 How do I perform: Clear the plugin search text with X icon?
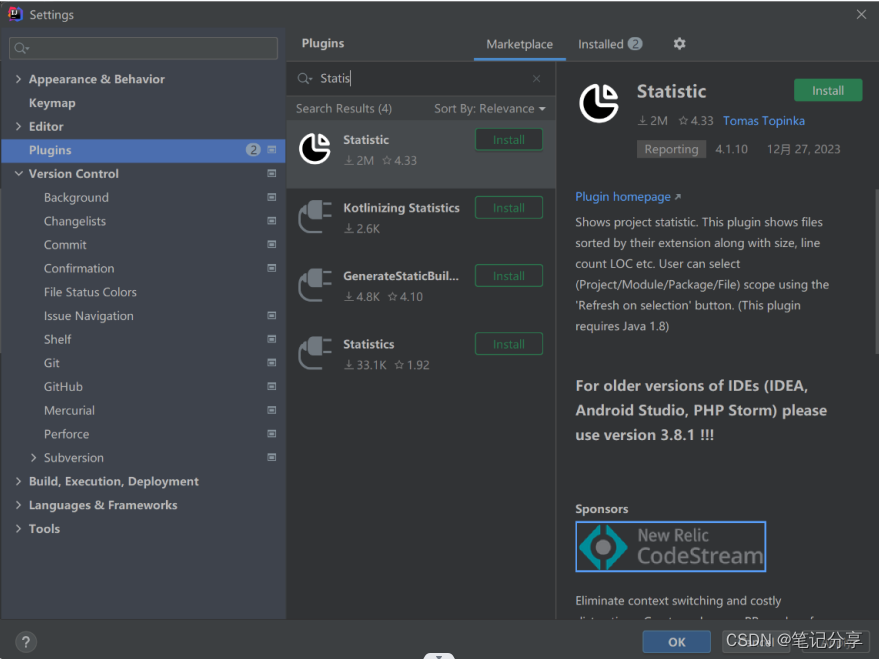536,78
